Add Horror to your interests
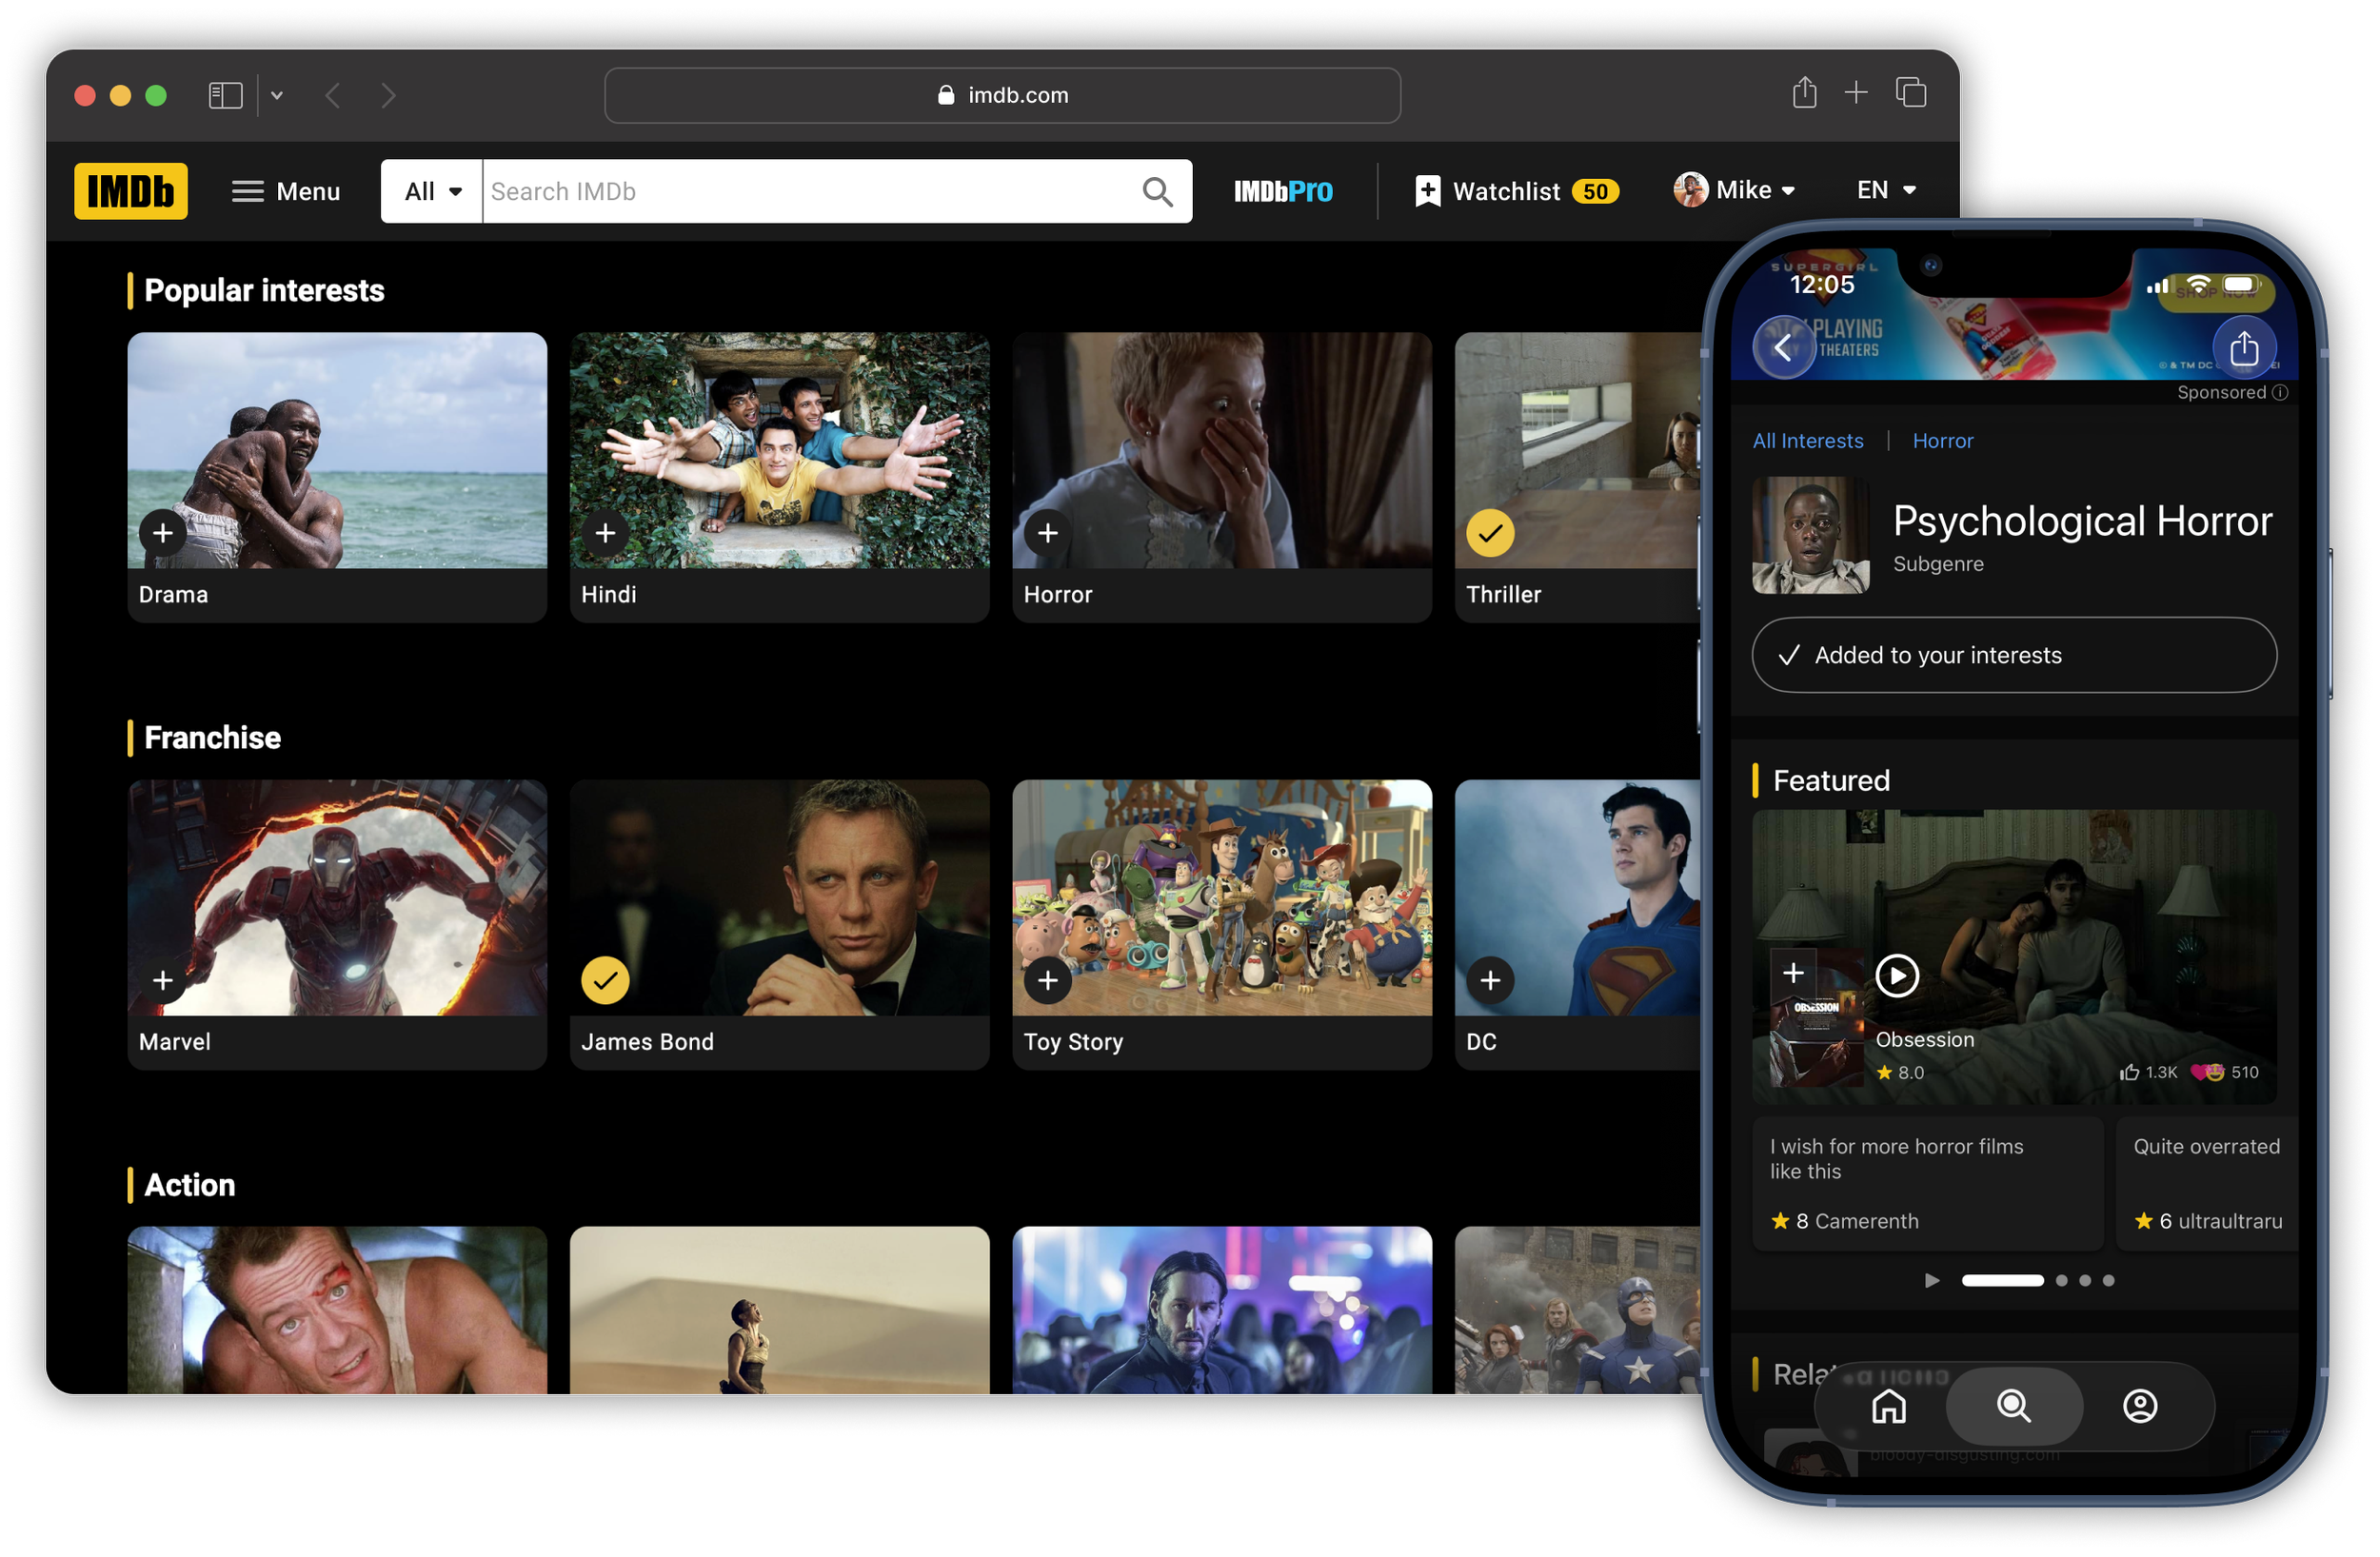 [x=1048, y=533]
